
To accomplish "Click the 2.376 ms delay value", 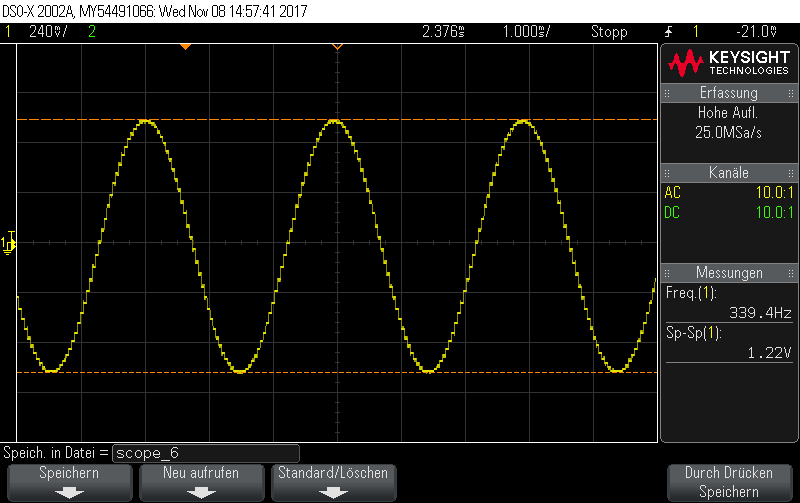I will [x=443, y=32].
